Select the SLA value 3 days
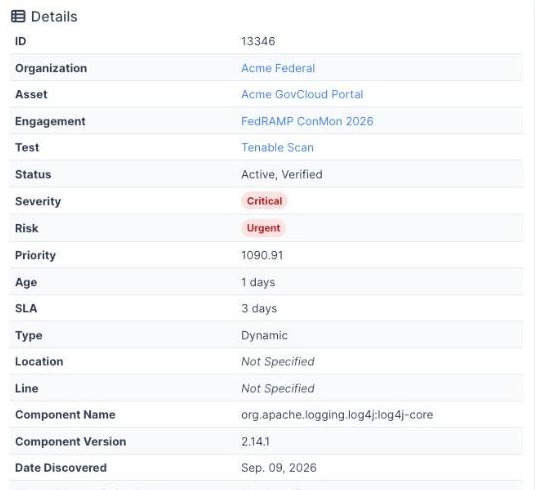Screen dimensions: 535x490 (x=259, y=308)
